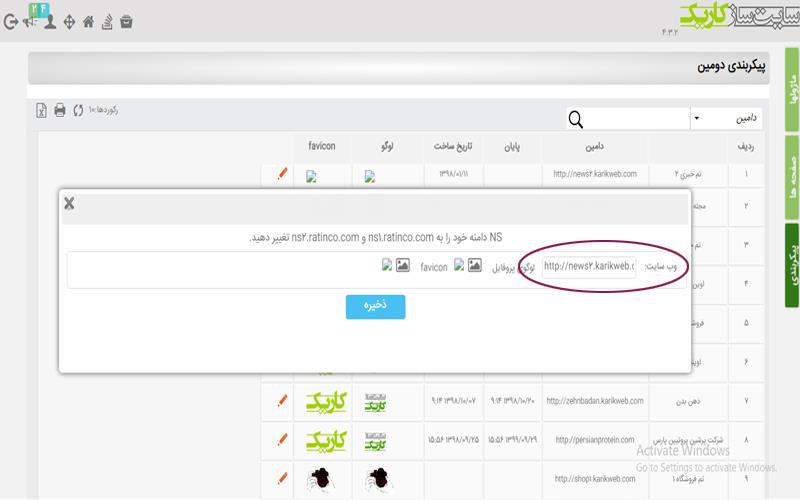Click the four-arrow move icon in toolbar
Screen dimensions: 800x500
pos(69,22)
